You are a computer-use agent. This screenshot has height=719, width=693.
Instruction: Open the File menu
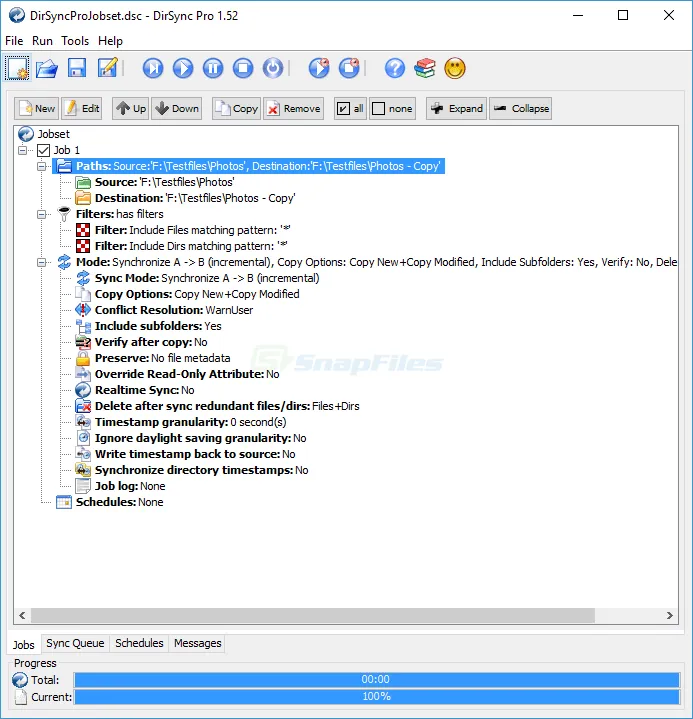(14, 41)
